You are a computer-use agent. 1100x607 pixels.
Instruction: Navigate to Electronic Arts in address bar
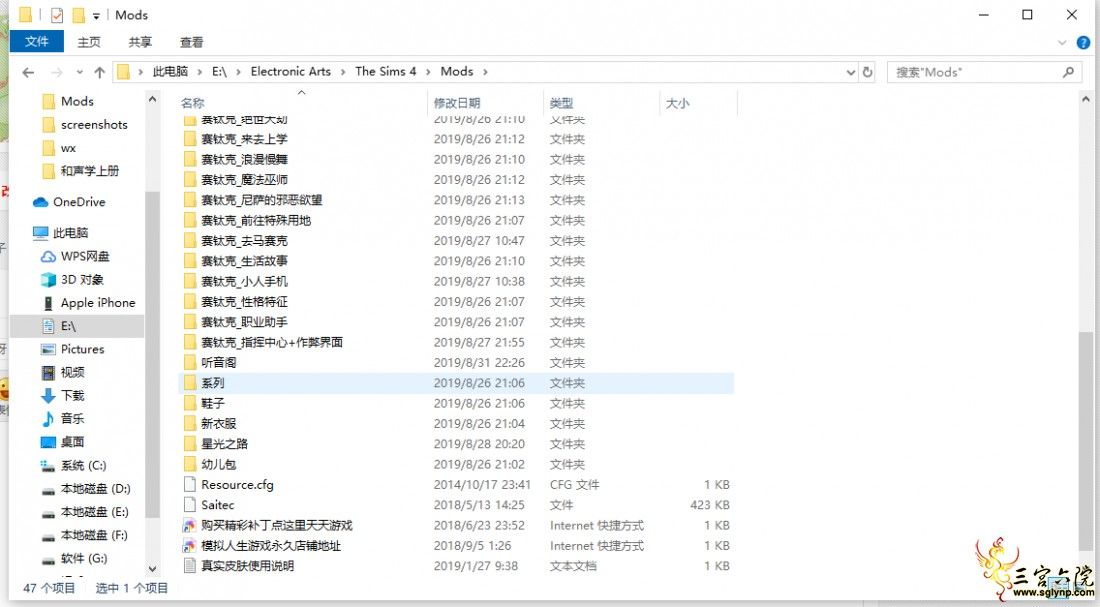[290, 72]
